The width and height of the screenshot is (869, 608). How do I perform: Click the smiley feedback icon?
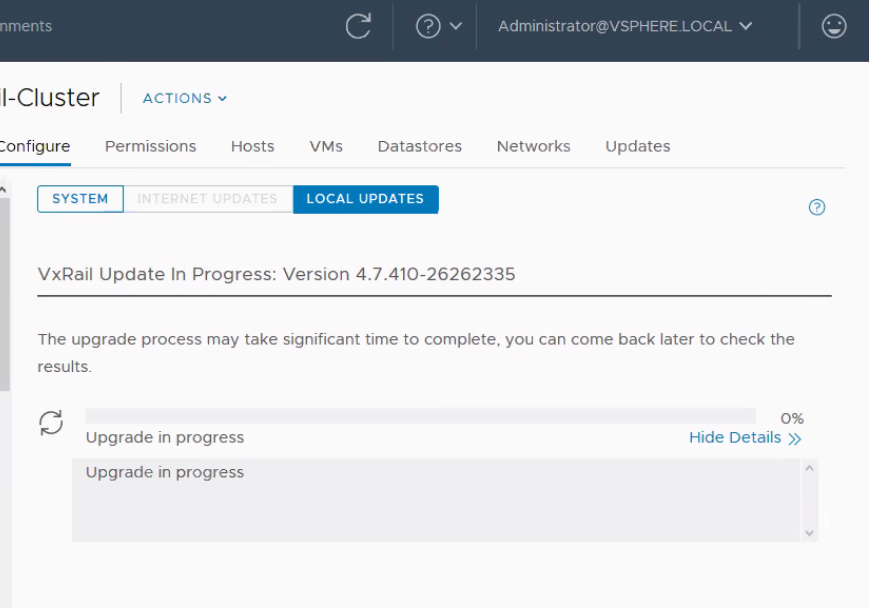[834, 27]
